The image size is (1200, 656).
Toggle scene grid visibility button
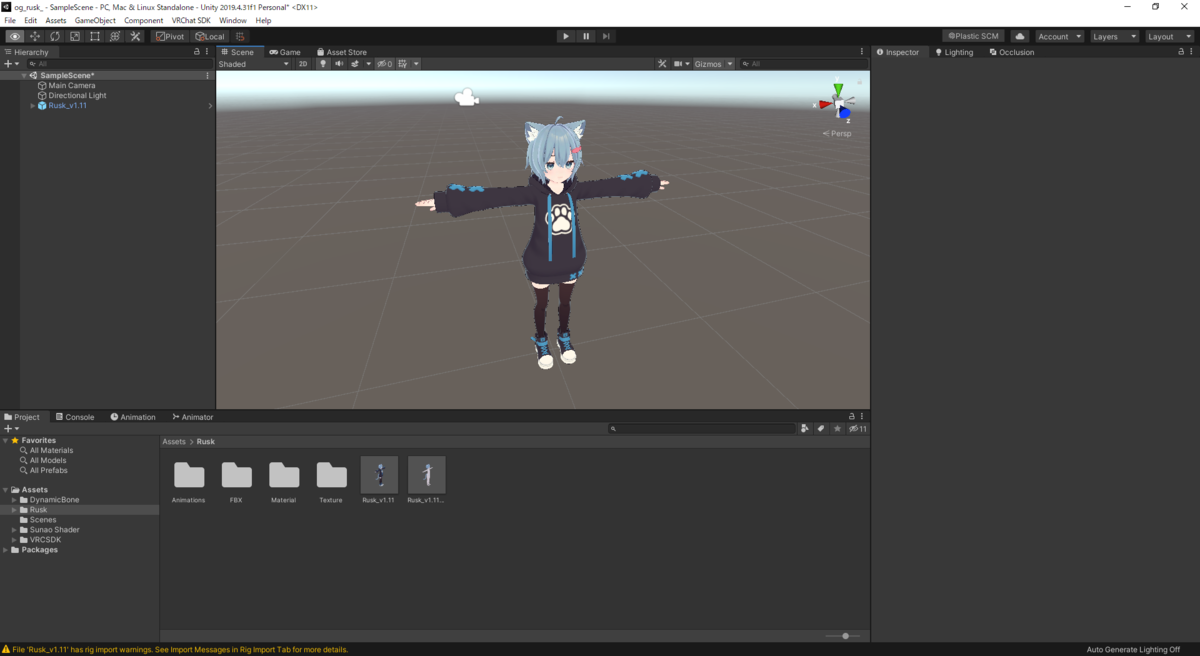[403, 64]
